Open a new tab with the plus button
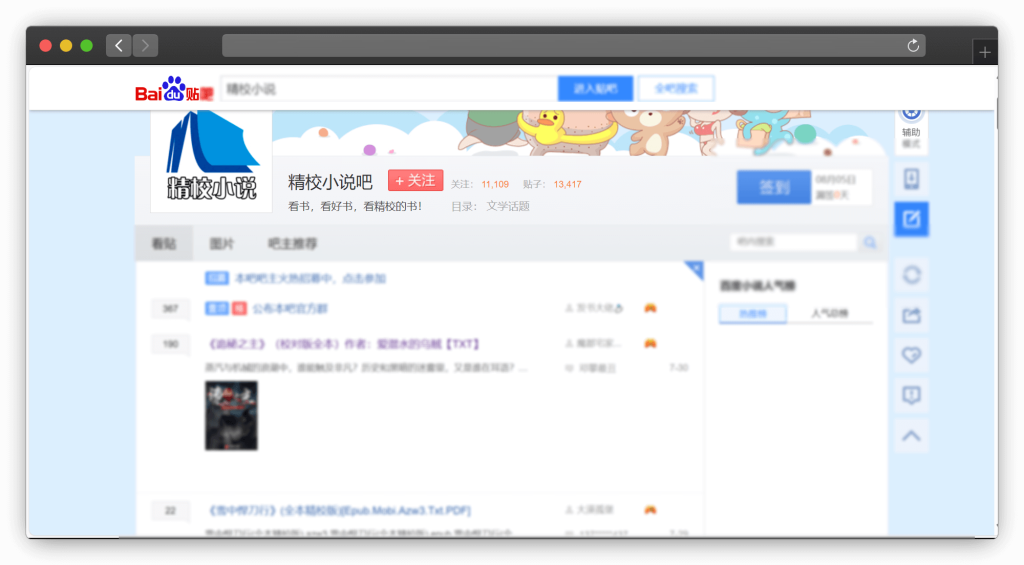Screen dimensions: 1024x565 984,52
